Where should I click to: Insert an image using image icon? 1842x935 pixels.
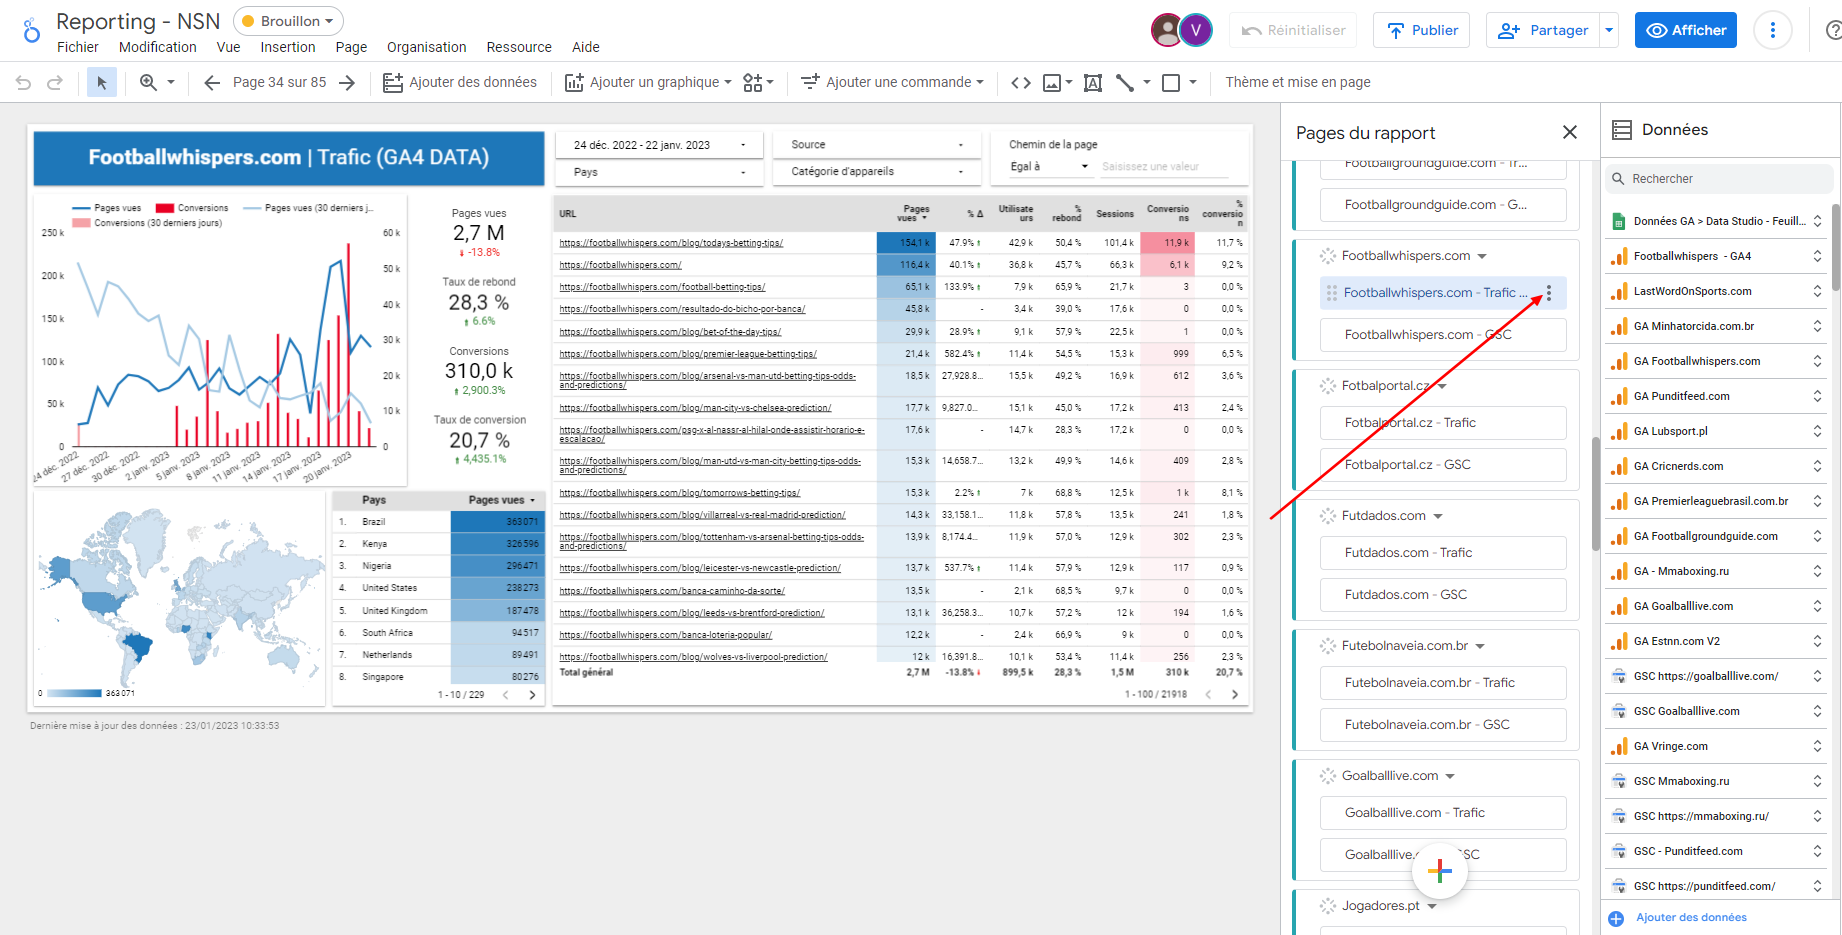click(x=1052, y=83)
